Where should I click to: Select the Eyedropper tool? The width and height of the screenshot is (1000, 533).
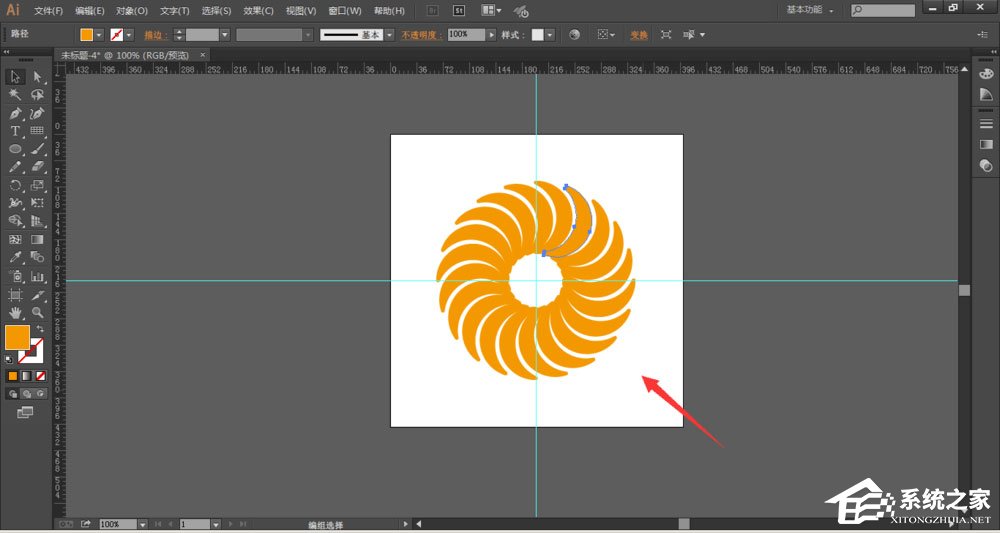pyautogui.click(x=16, y=258)
